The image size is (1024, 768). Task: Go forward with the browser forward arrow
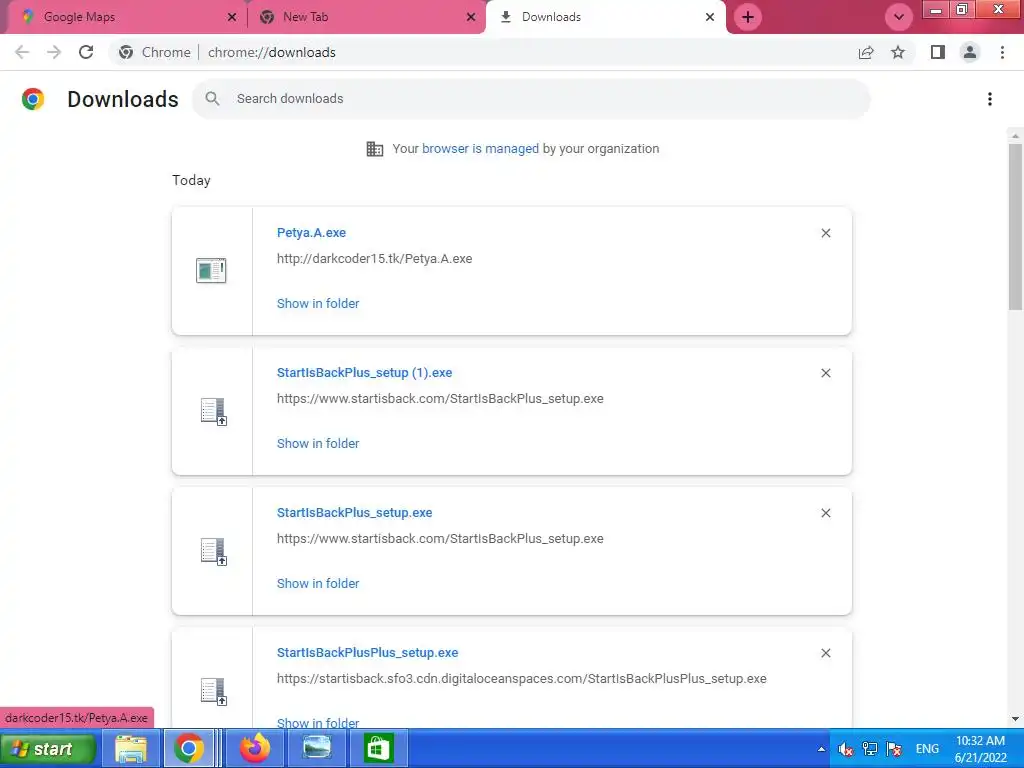54,52
